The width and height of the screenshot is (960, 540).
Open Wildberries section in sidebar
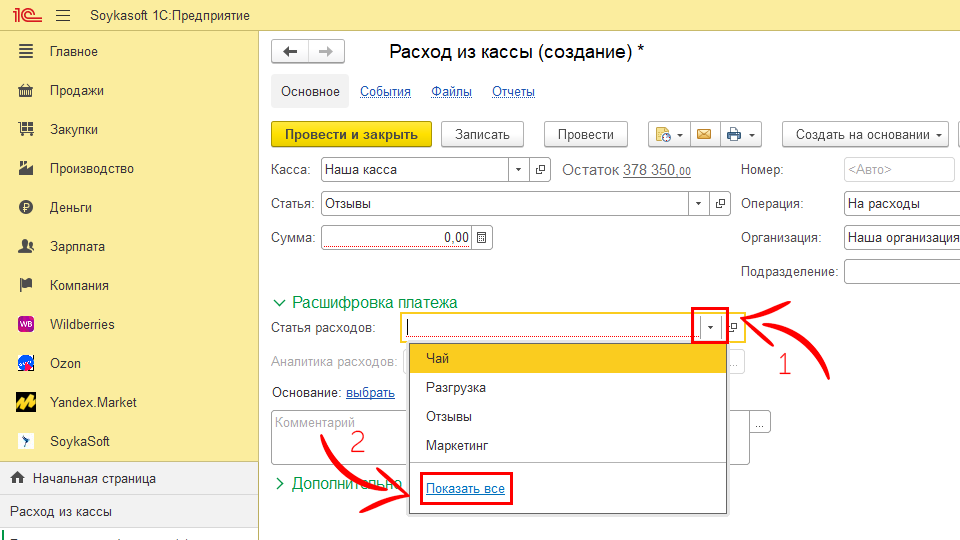coord(82,324)
